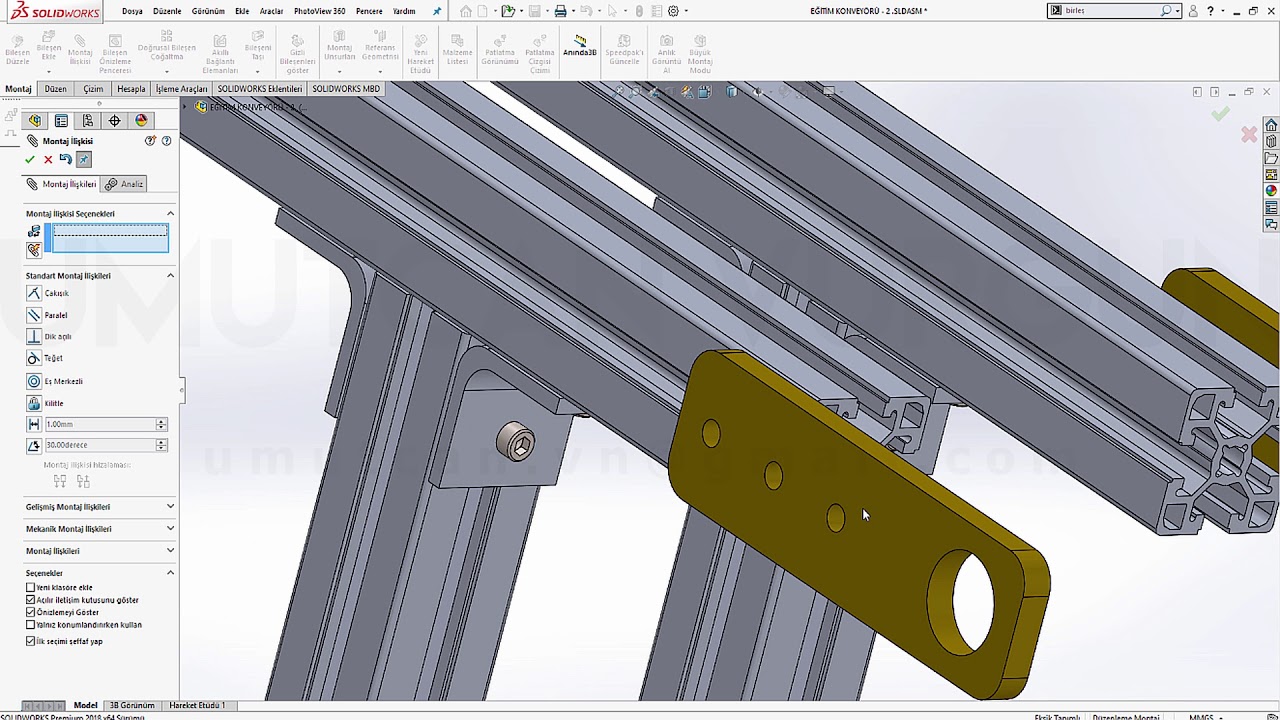Open the Options gear icon
The height and width of the screenshot is (720, 1280).
pos(673,11)
